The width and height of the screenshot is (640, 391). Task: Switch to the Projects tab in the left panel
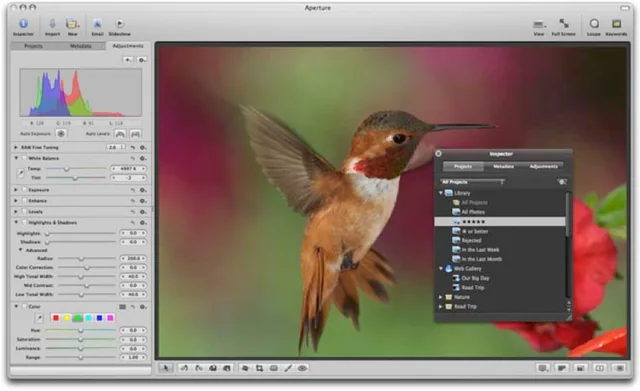click(33, 46)
